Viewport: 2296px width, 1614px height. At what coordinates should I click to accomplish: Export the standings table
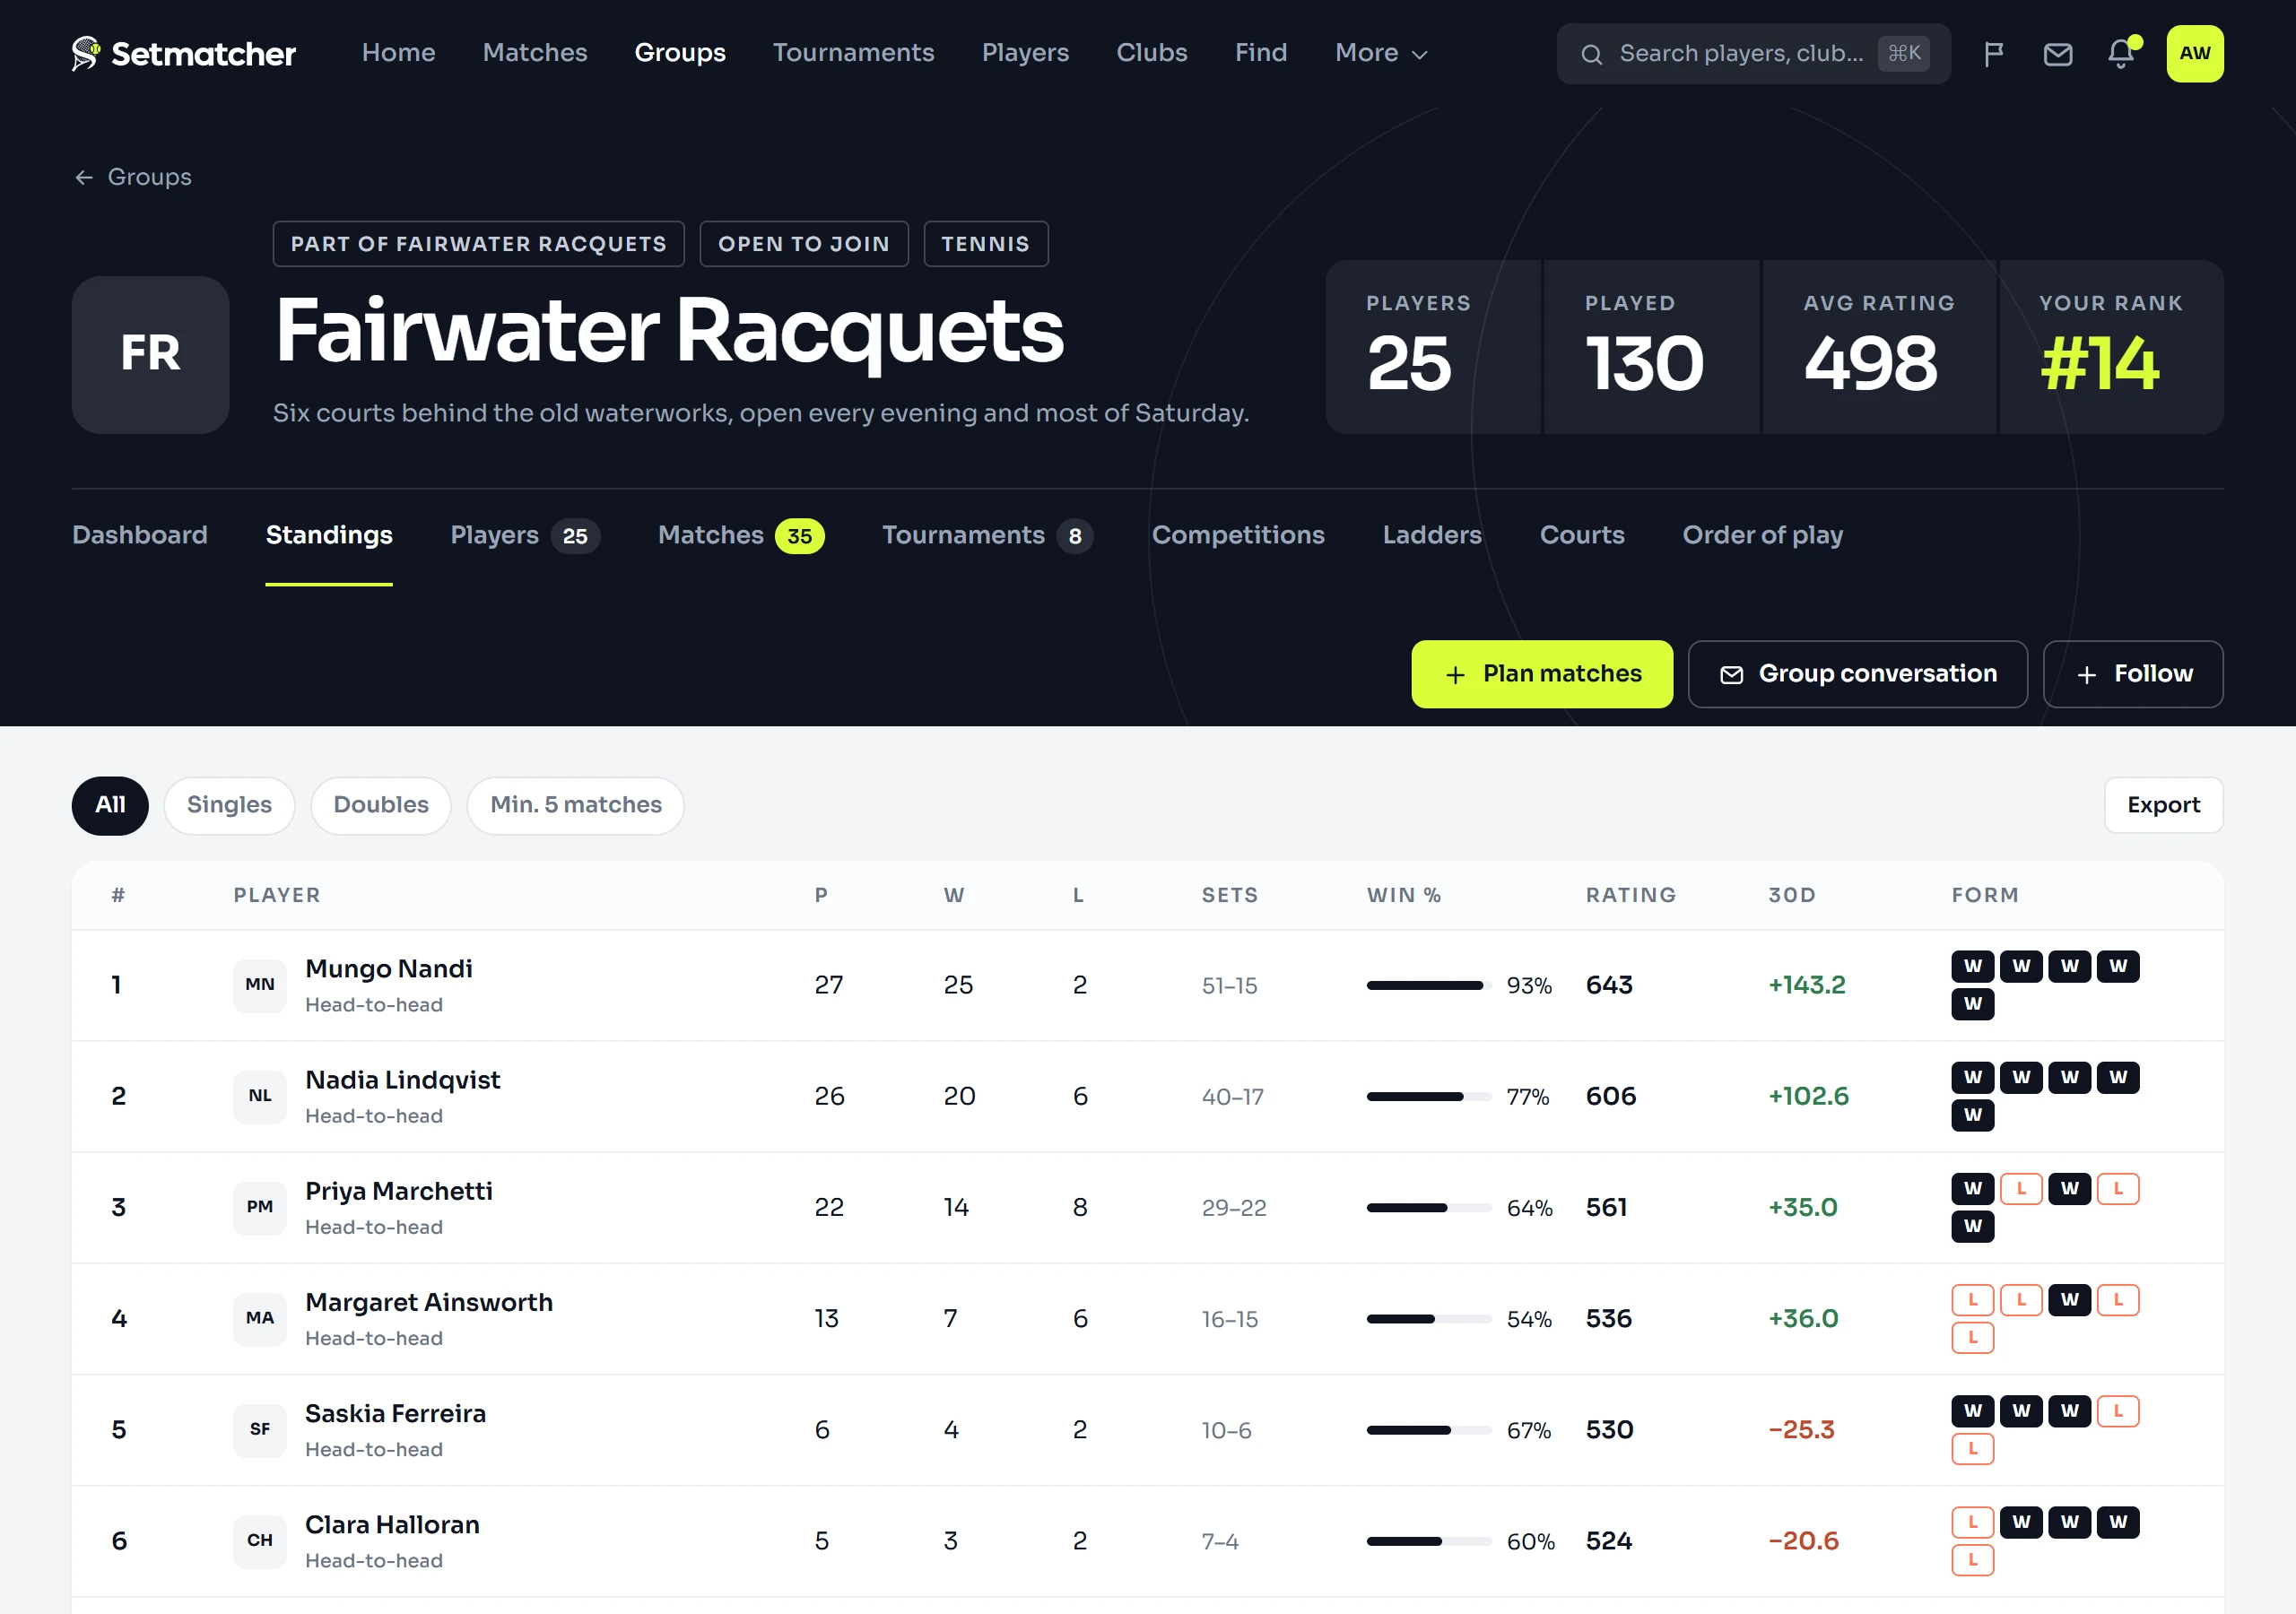tap(2163, 805)
